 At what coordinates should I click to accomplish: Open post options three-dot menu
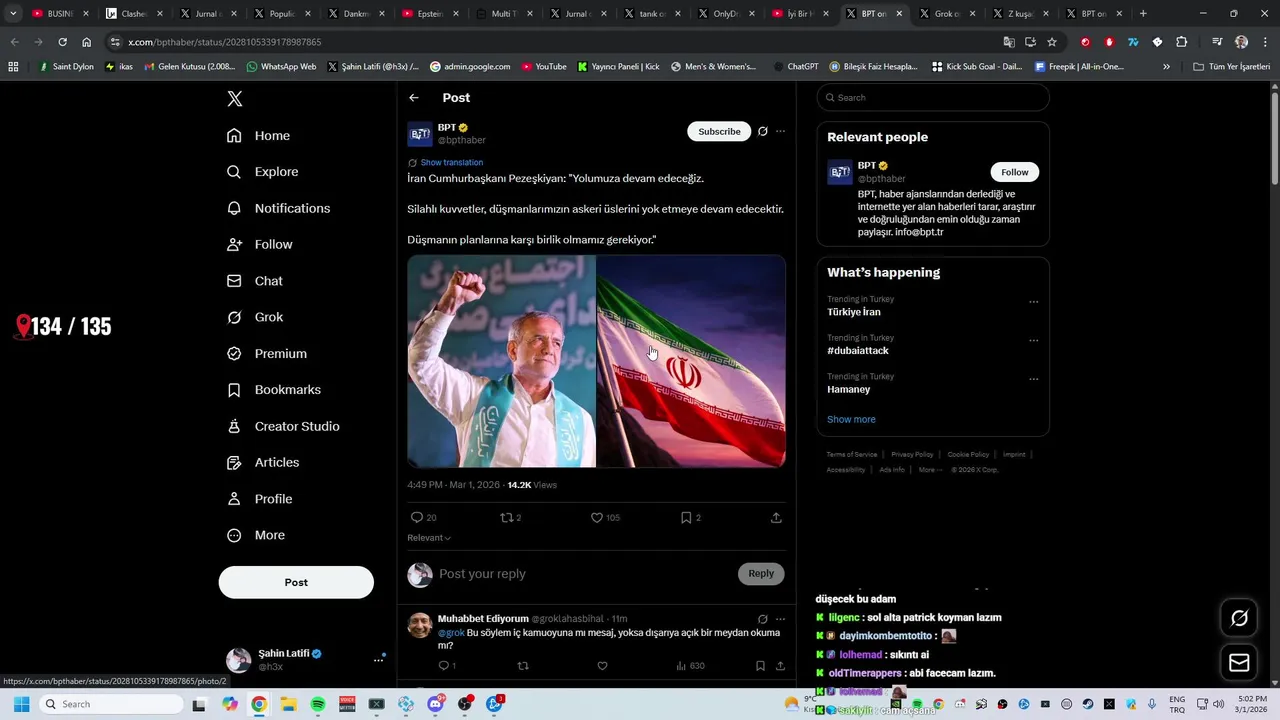[x=781, y=131]
